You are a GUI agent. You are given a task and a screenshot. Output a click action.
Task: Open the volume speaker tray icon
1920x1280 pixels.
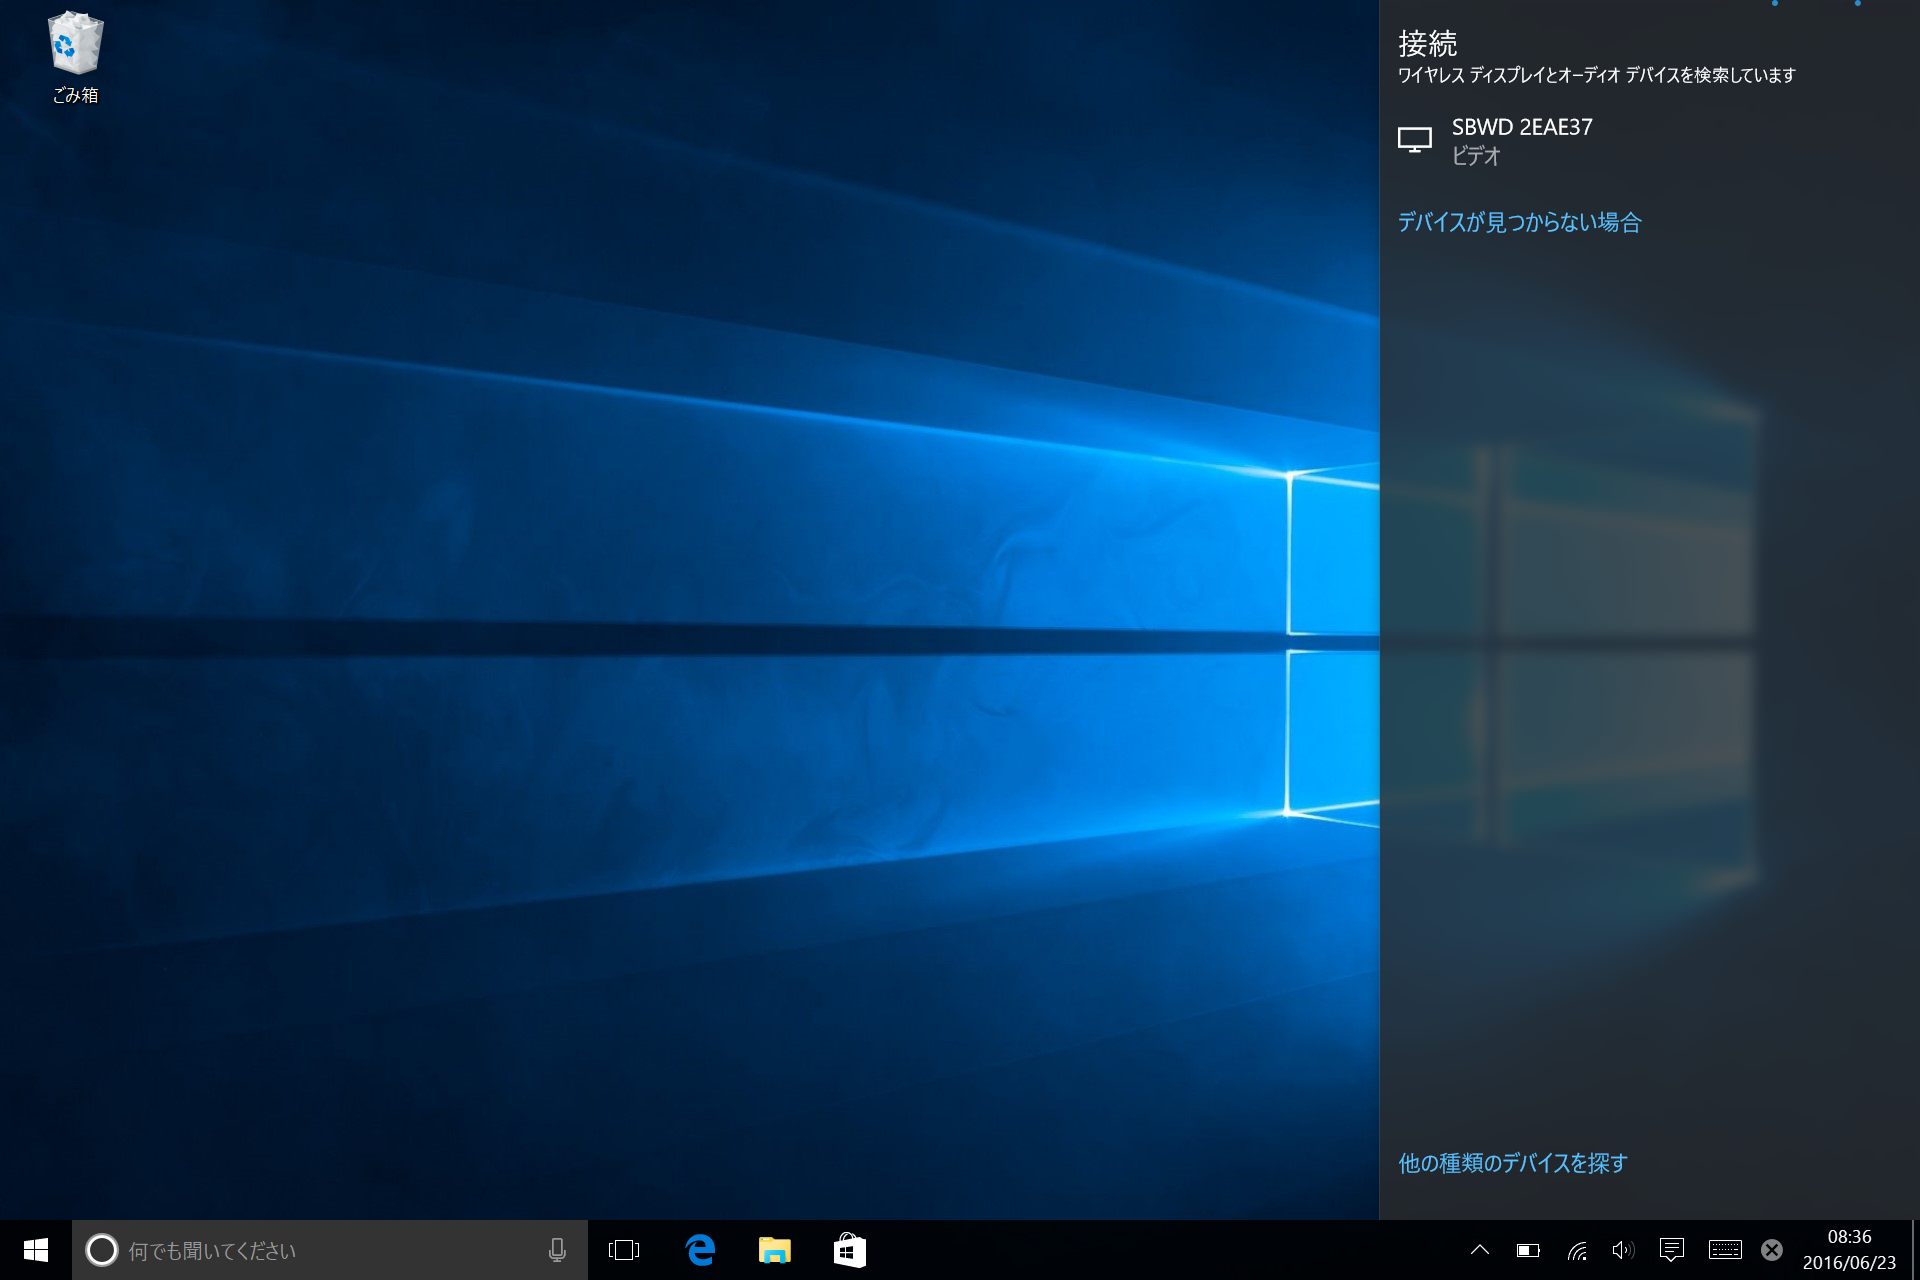coord(1622,1250)
